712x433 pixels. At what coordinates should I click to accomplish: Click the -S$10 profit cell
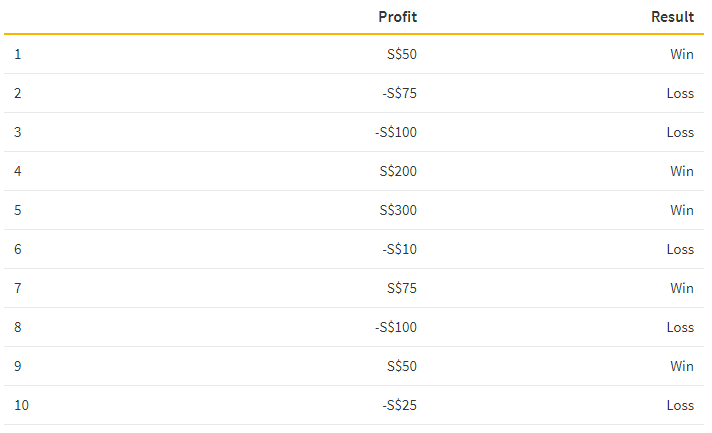(399, 249)
